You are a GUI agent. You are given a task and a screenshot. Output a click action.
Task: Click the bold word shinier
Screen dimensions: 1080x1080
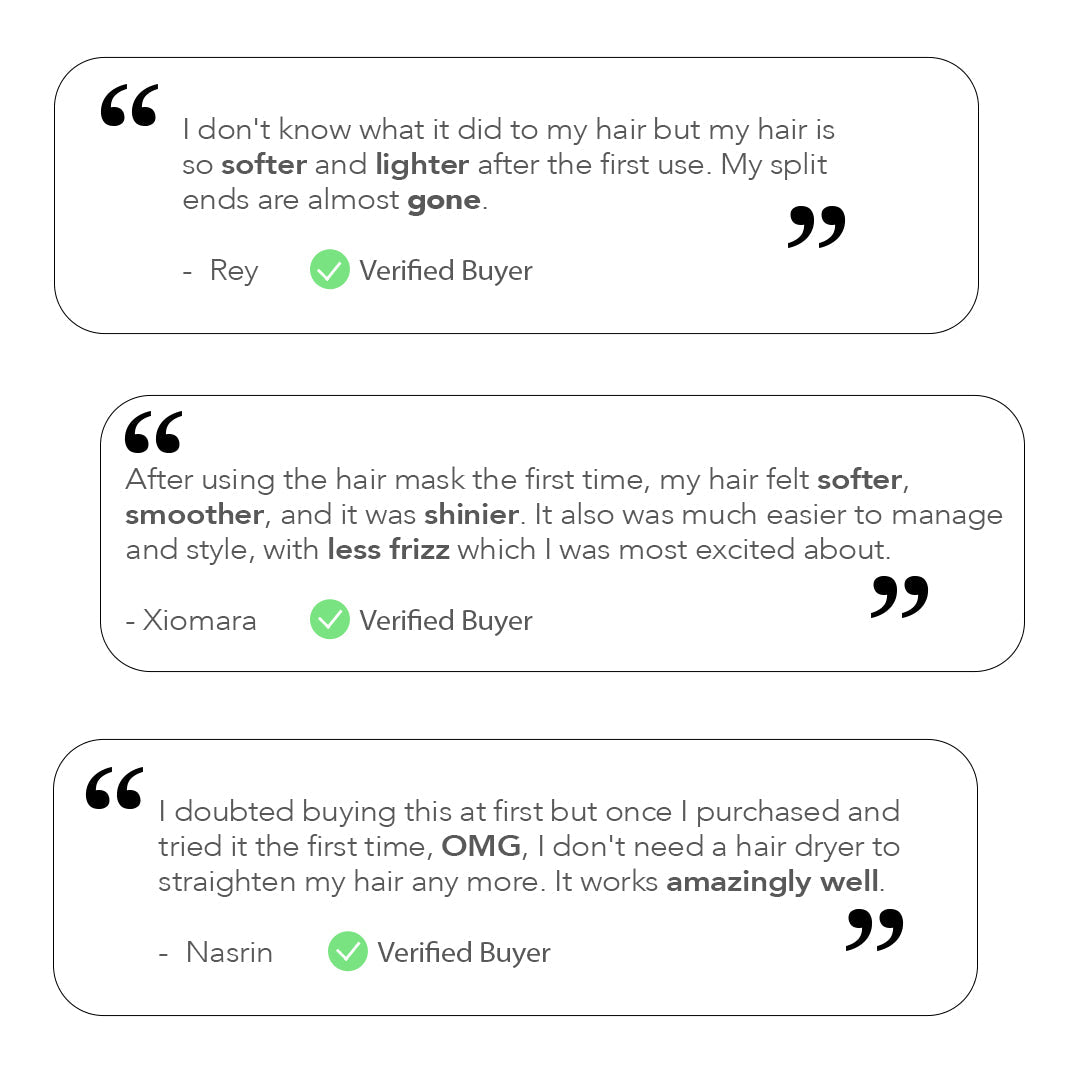click(471, 514)
